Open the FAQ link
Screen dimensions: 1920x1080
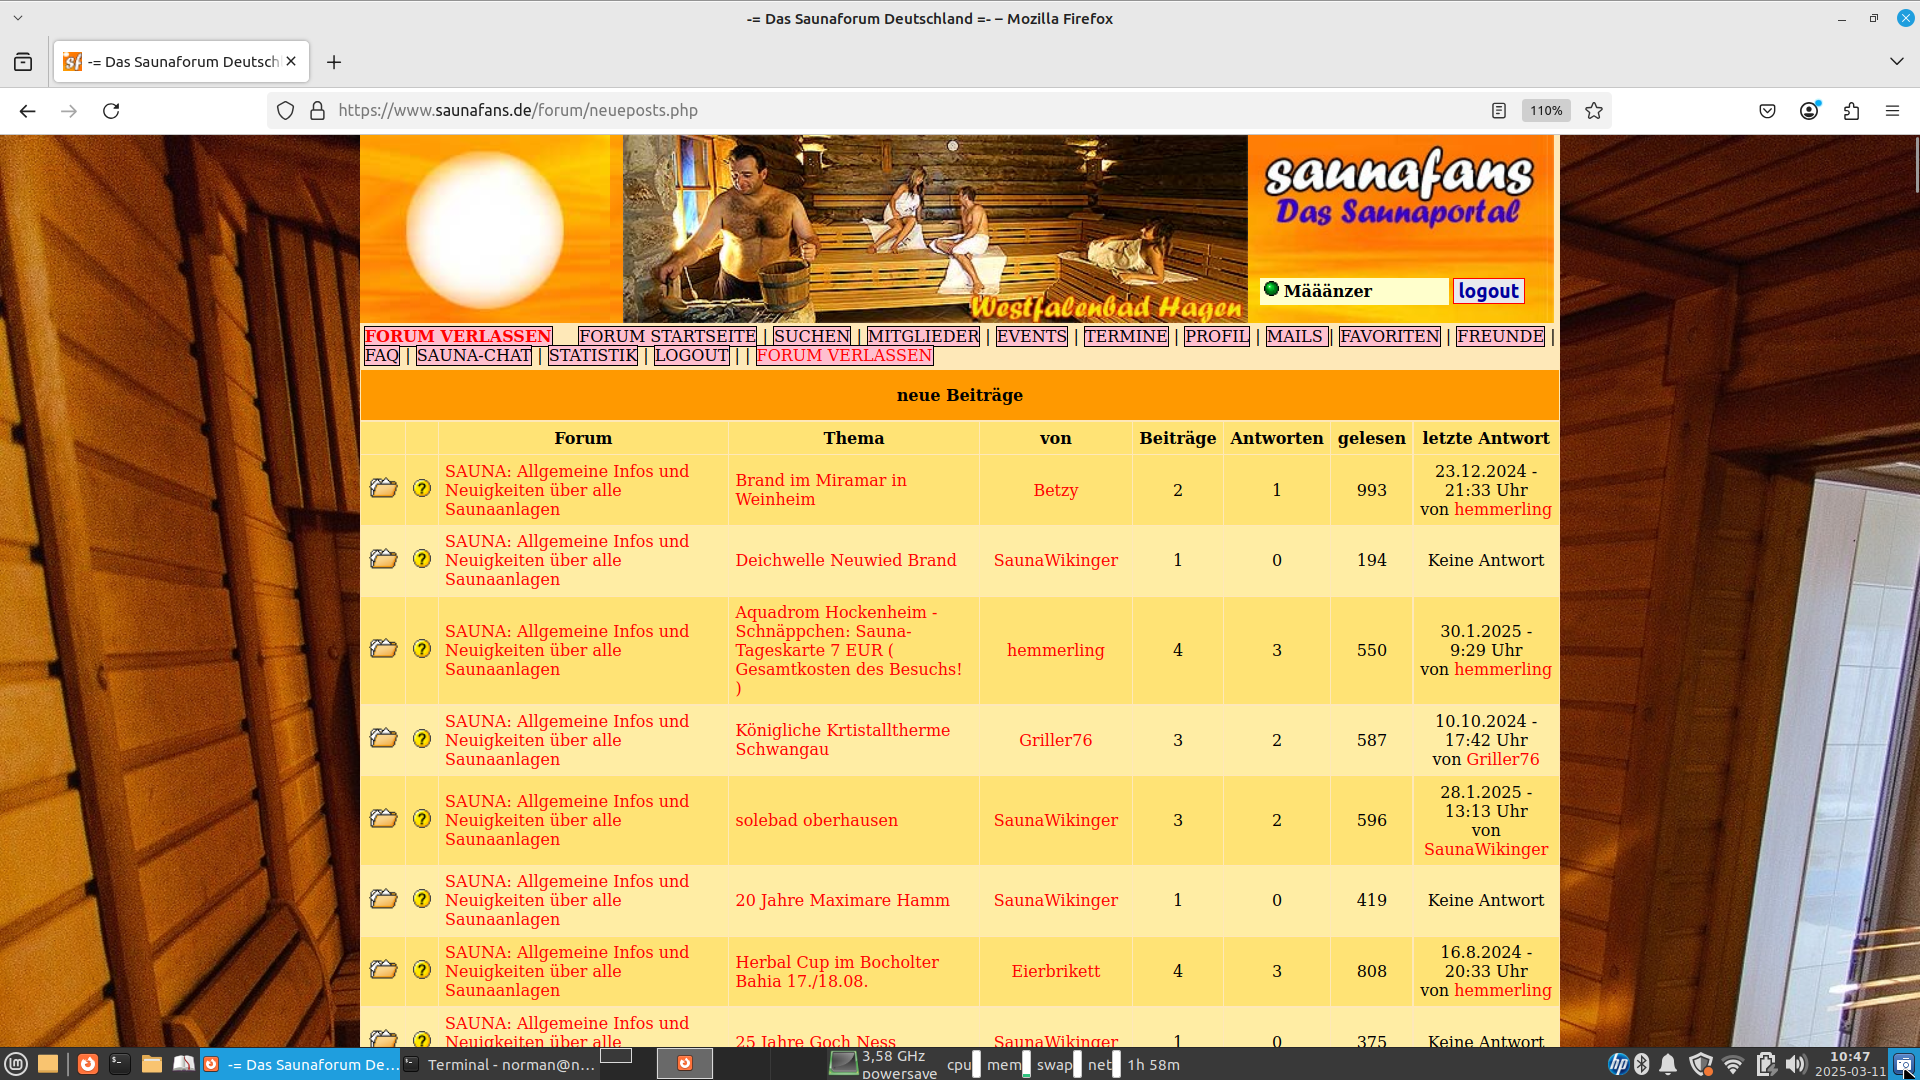tap(382, 355)
